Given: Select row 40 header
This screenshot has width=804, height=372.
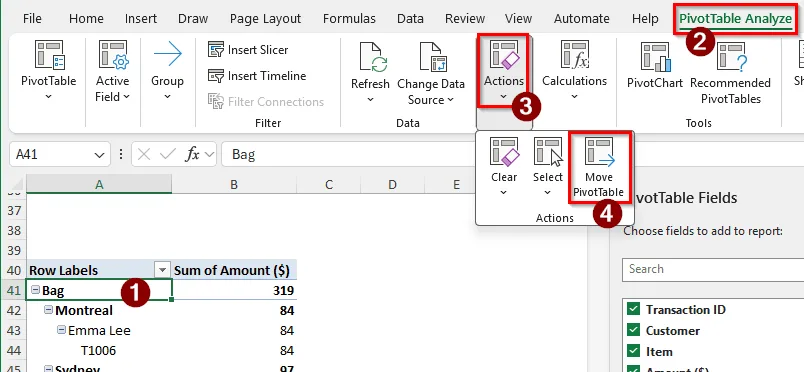Looking at the screenshot, I should (x=15, y=270).
